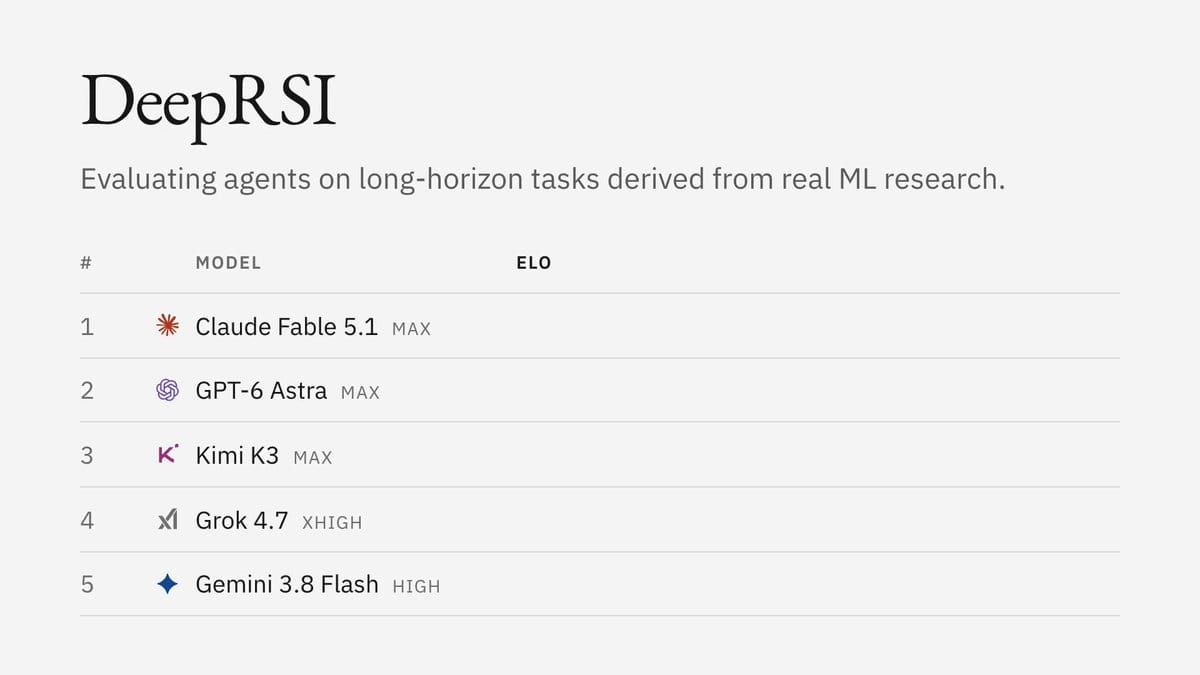The width and height of the screenshot is (1200, 675).
Task: Click the Claude starburst logo icon
Action: click(168, 325)
